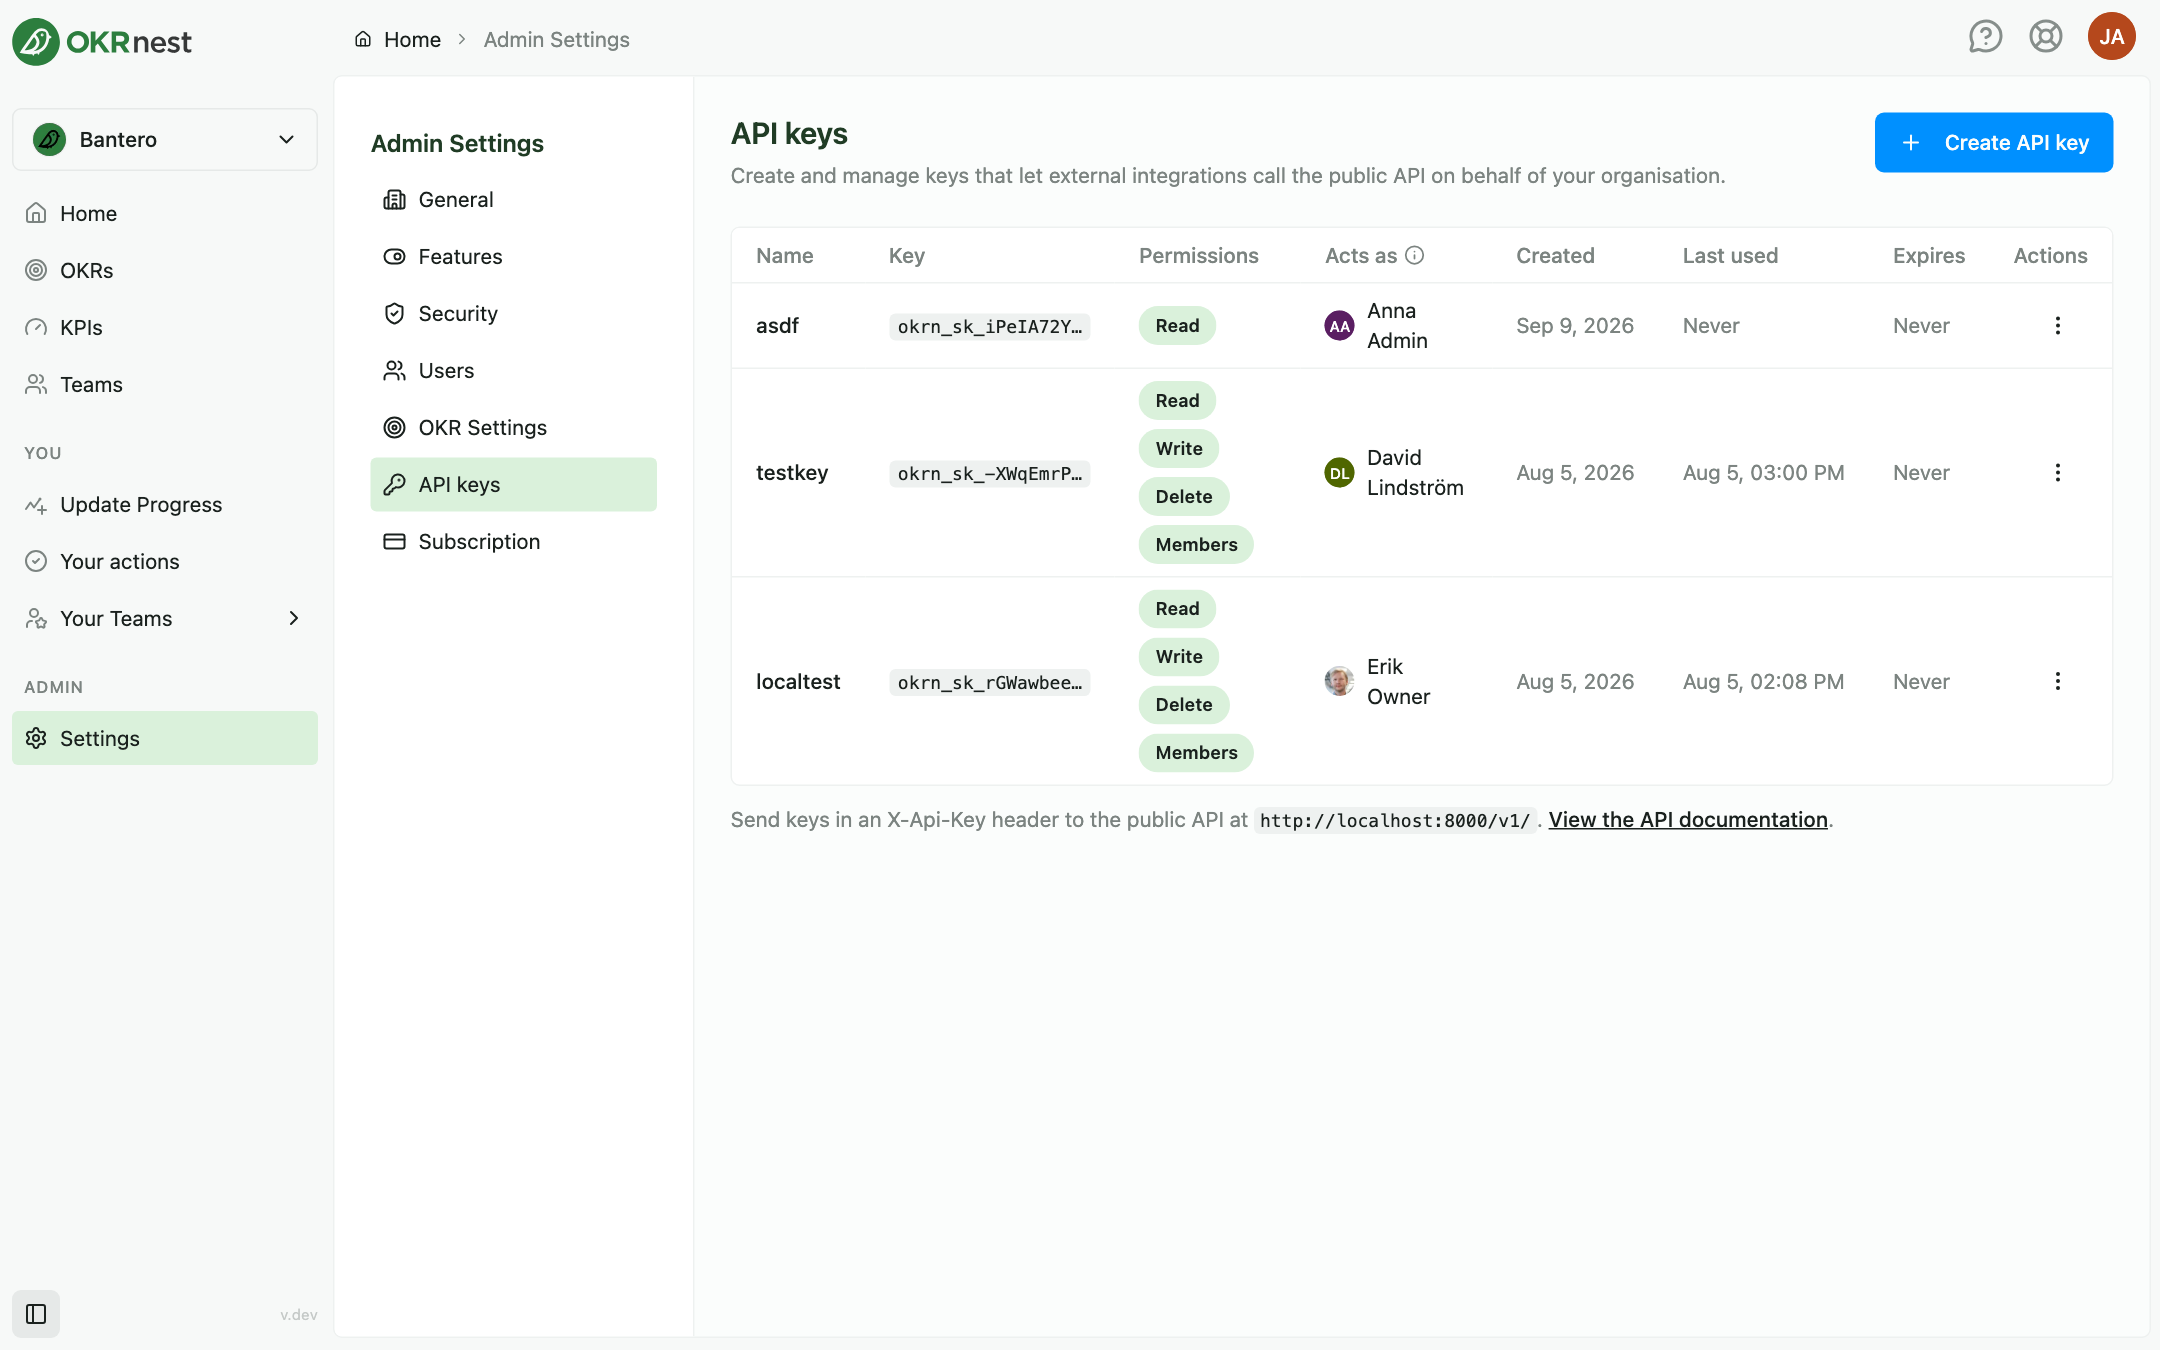Viewport: 2160px width, 1350px height.
Task: Open Features admin settings
Action: coord(513,256)
